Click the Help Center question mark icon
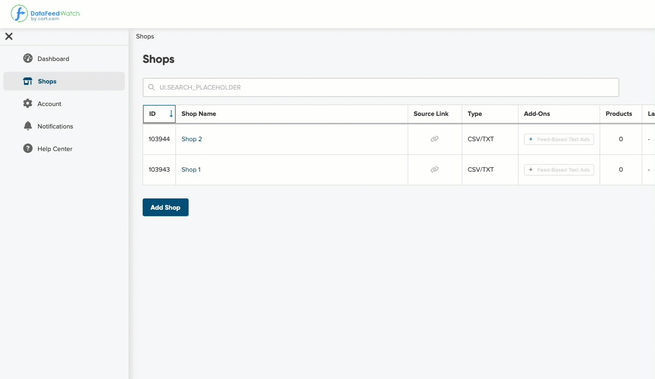655x379 pixels. (28, 148)
